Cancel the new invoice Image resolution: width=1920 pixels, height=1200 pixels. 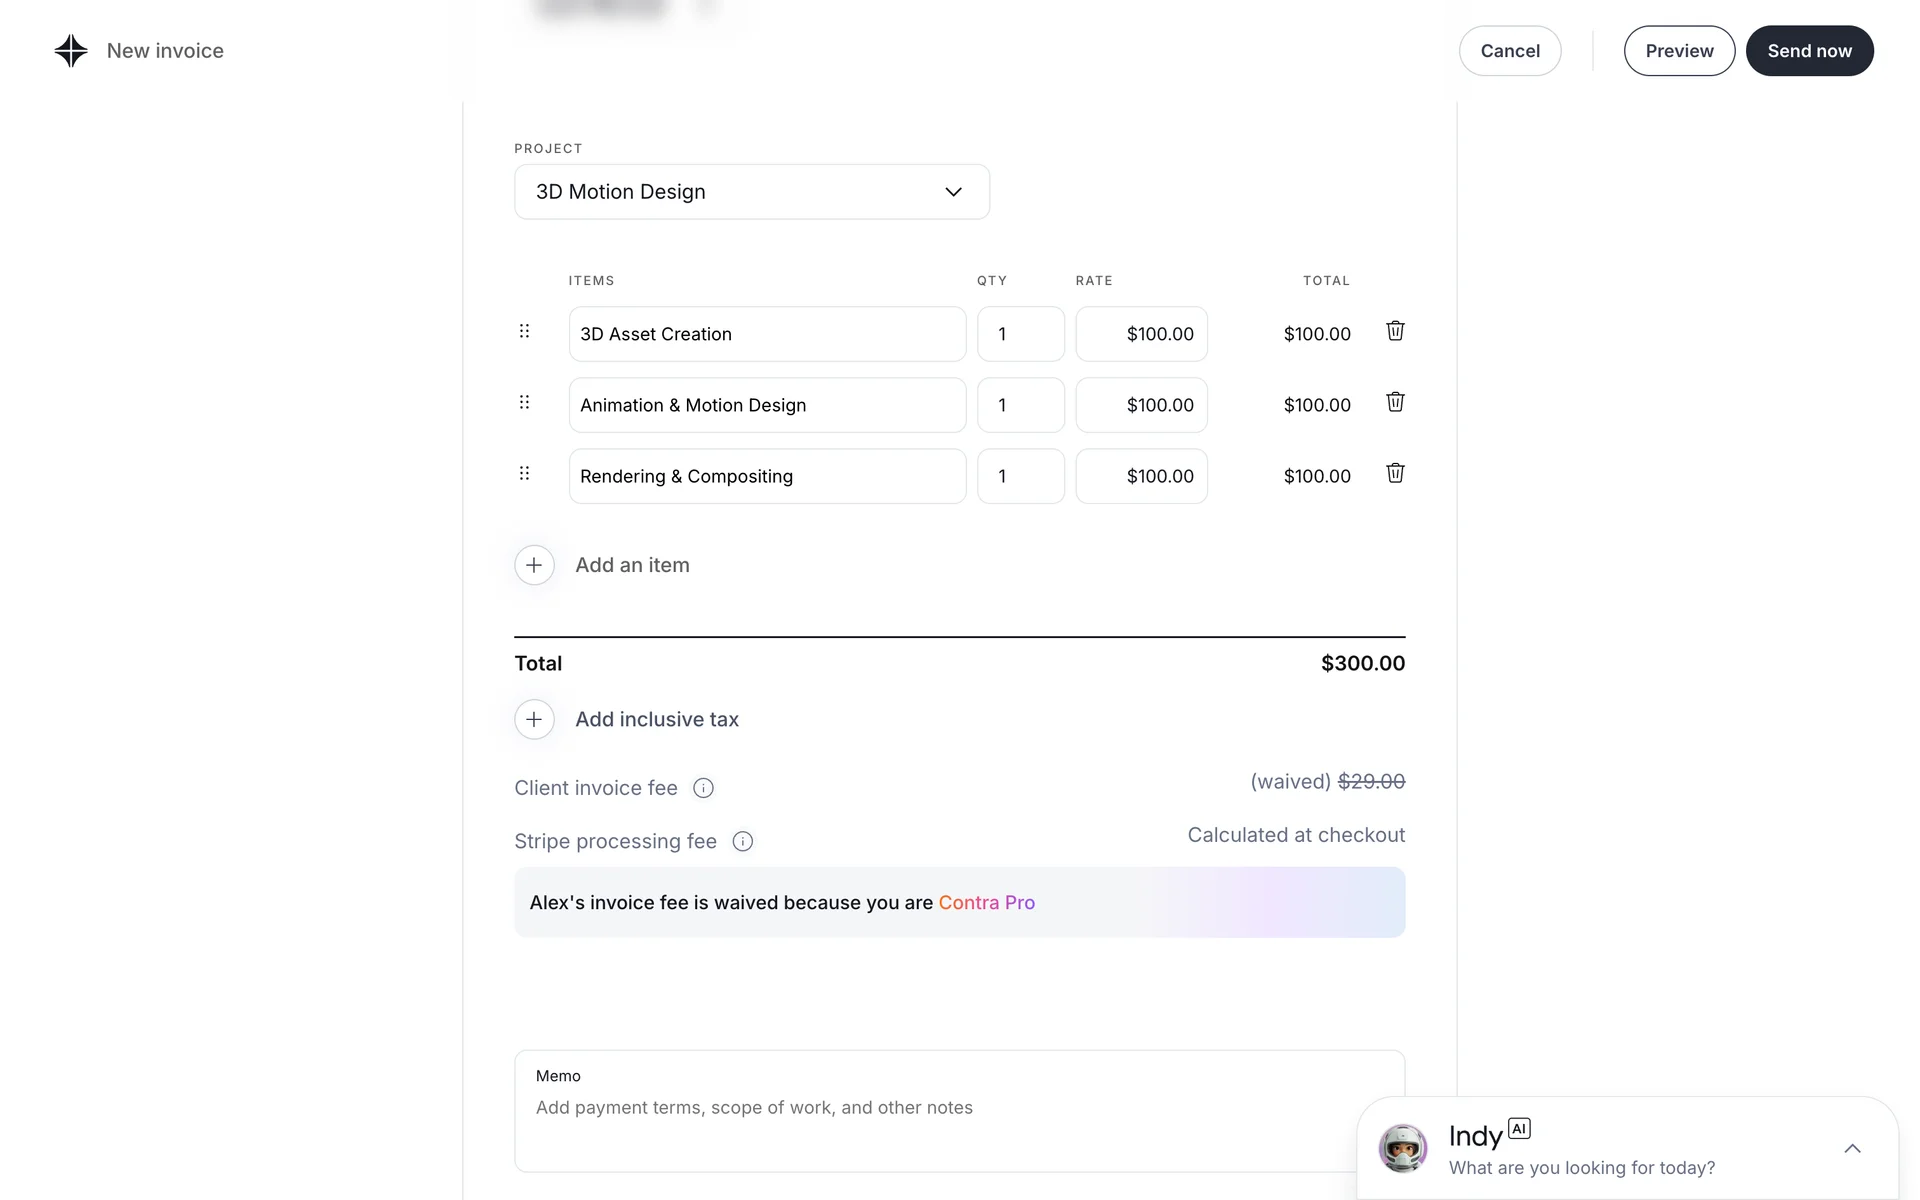[1509, 51]
